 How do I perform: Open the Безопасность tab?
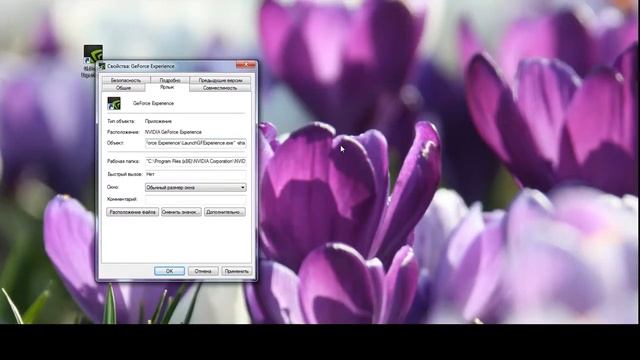click(126, 80)
